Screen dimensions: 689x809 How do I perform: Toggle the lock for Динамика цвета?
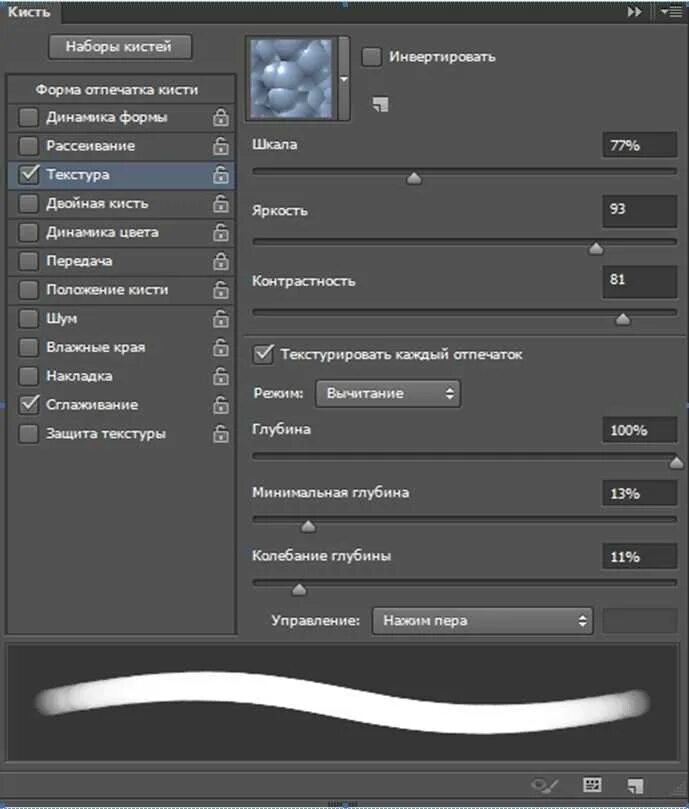coord(221,233)
